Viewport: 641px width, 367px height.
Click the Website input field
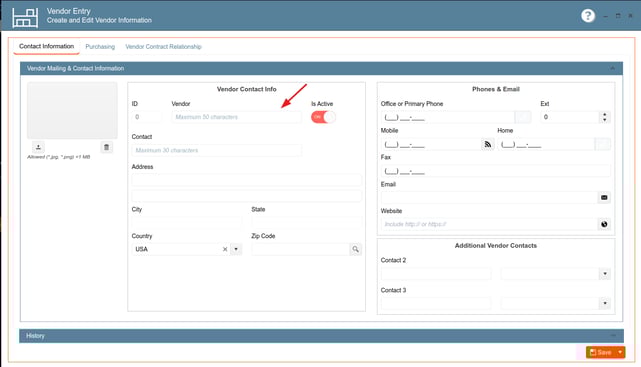click(x=489, y=224)
